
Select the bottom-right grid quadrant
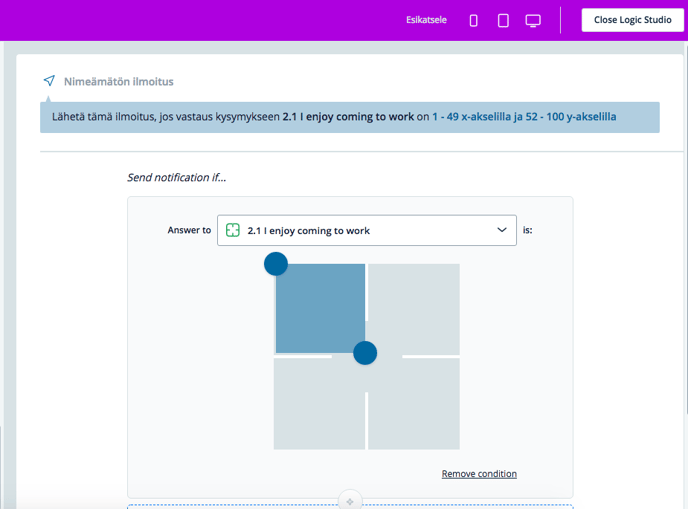(414, 404)
